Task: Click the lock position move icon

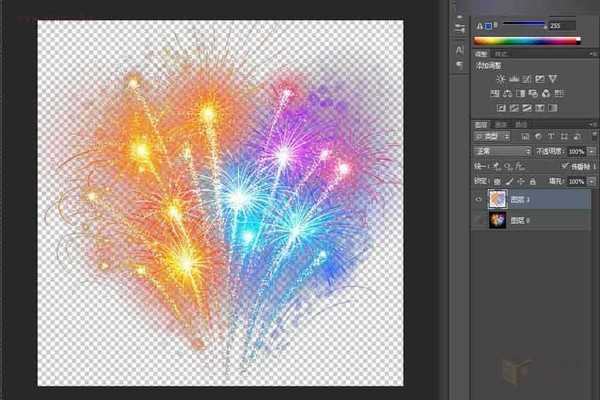Action: pos(519,181)
